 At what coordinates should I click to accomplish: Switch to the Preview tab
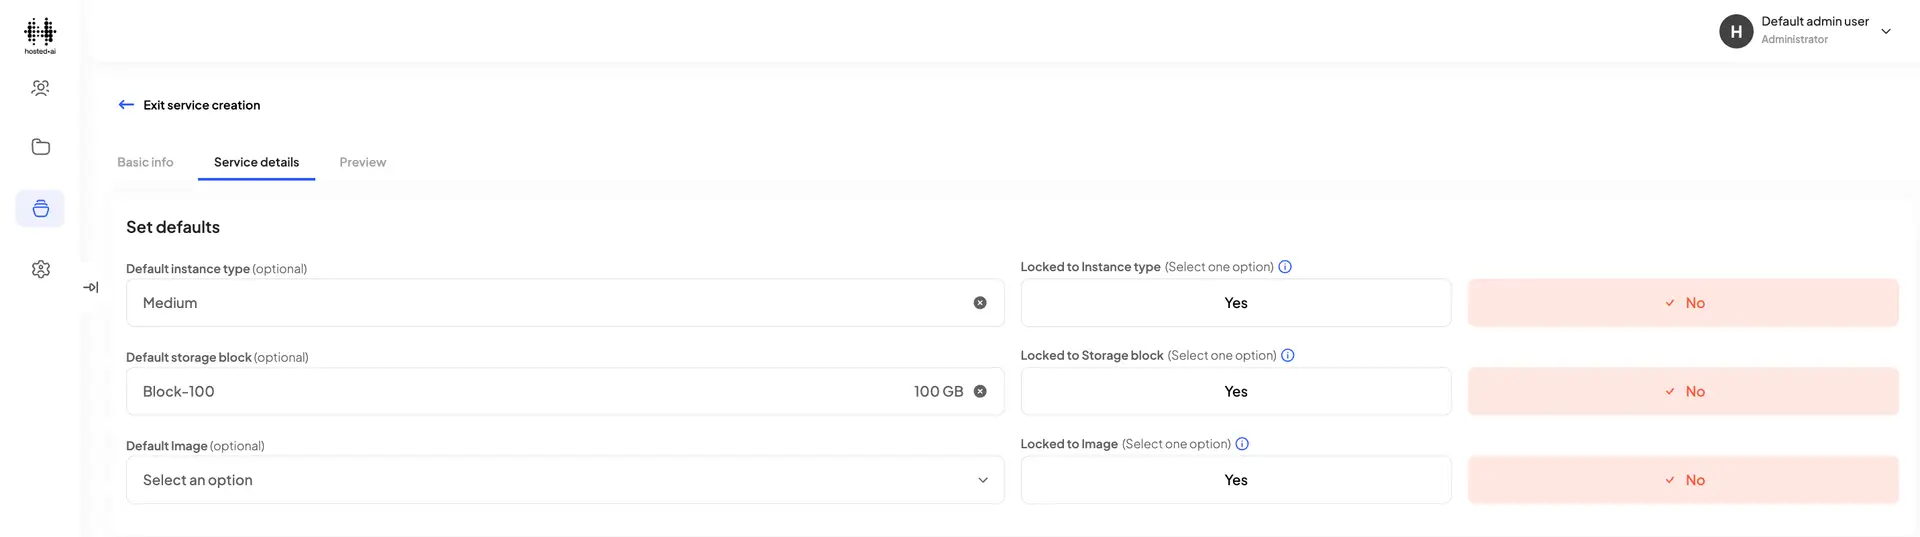tap(362, 162)
